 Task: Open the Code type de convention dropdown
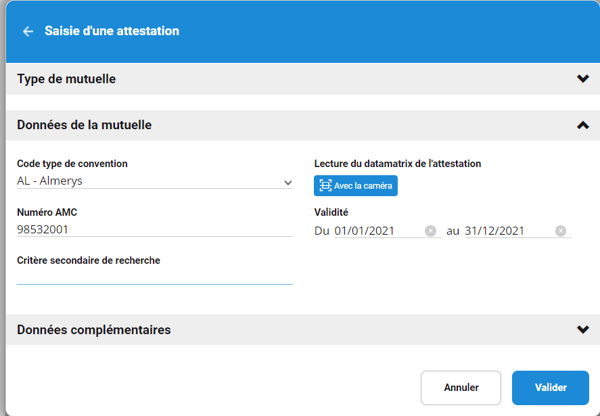155,181
